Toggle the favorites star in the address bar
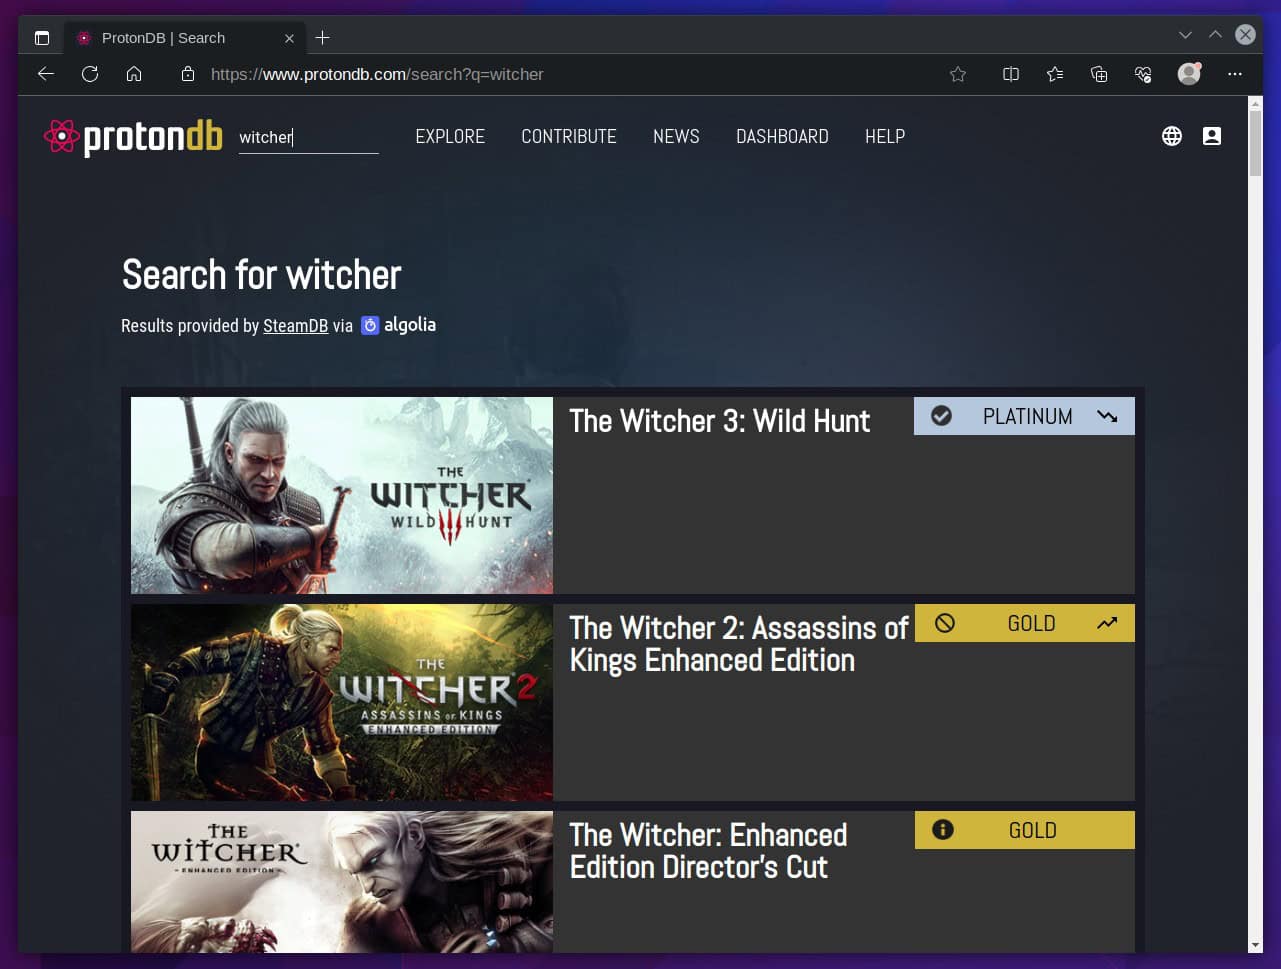Viewport: 1281px width, 969px height. (958, 74)
